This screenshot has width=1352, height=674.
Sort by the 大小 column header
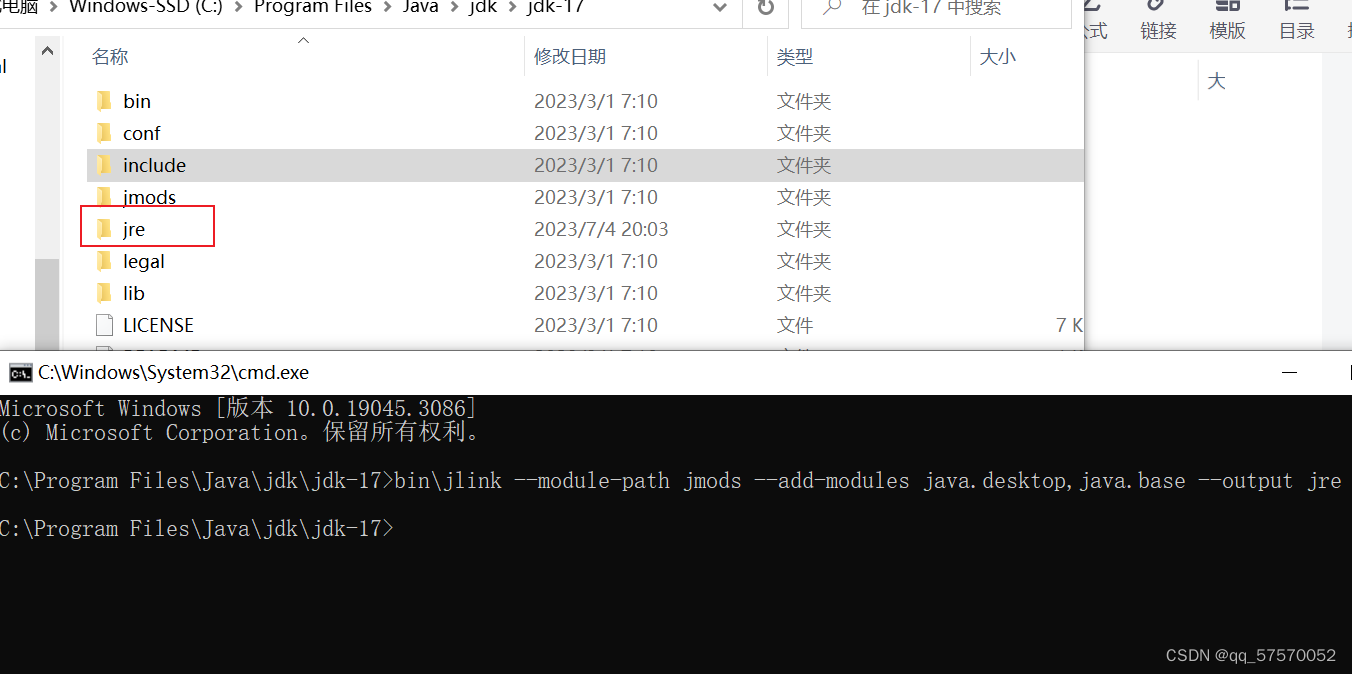[997, 56]
